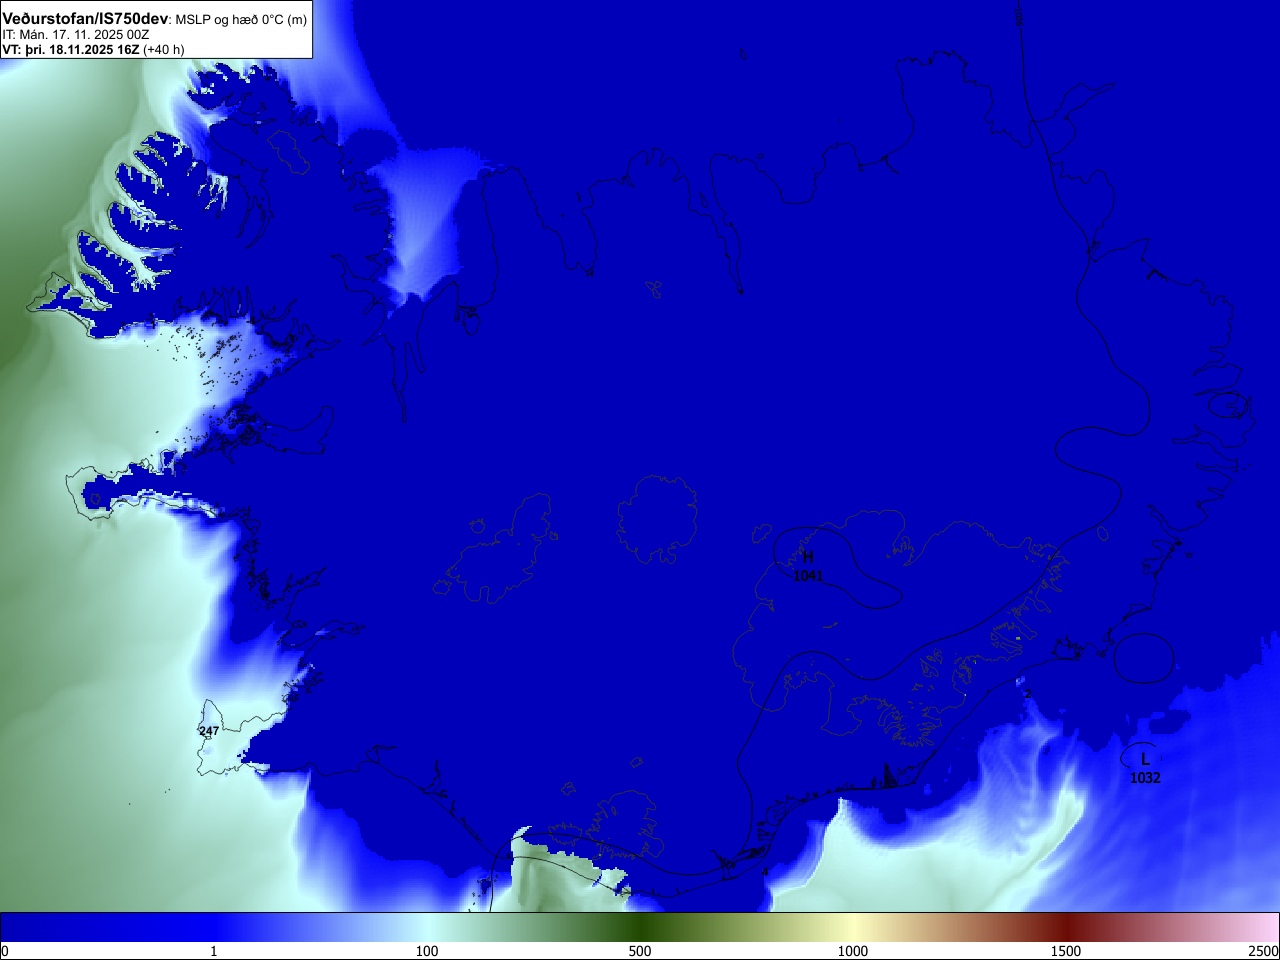Screen dimensions: 1280x960
Task: Click the colorbar label 2500
Action: tap(1264, 951)
